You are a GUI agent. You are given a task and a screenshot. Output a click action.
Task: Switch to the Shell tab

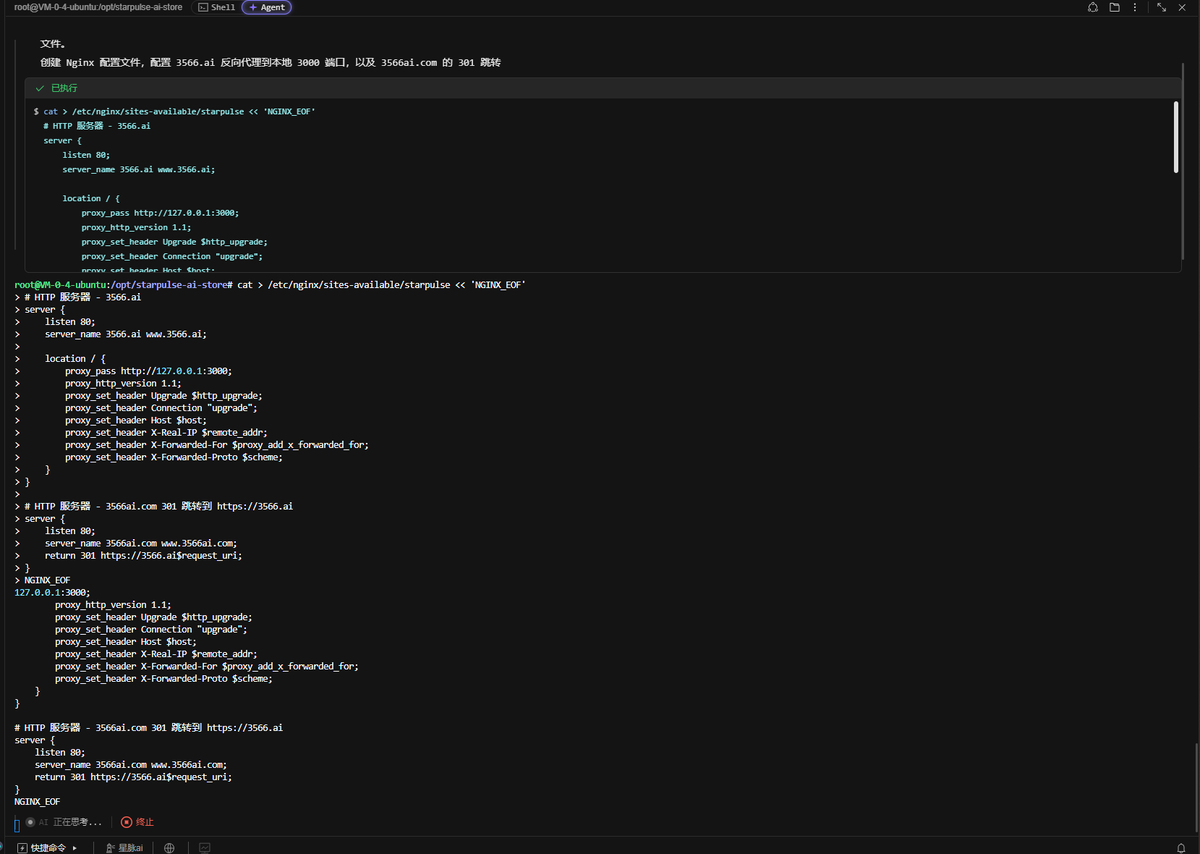[216, 7]
